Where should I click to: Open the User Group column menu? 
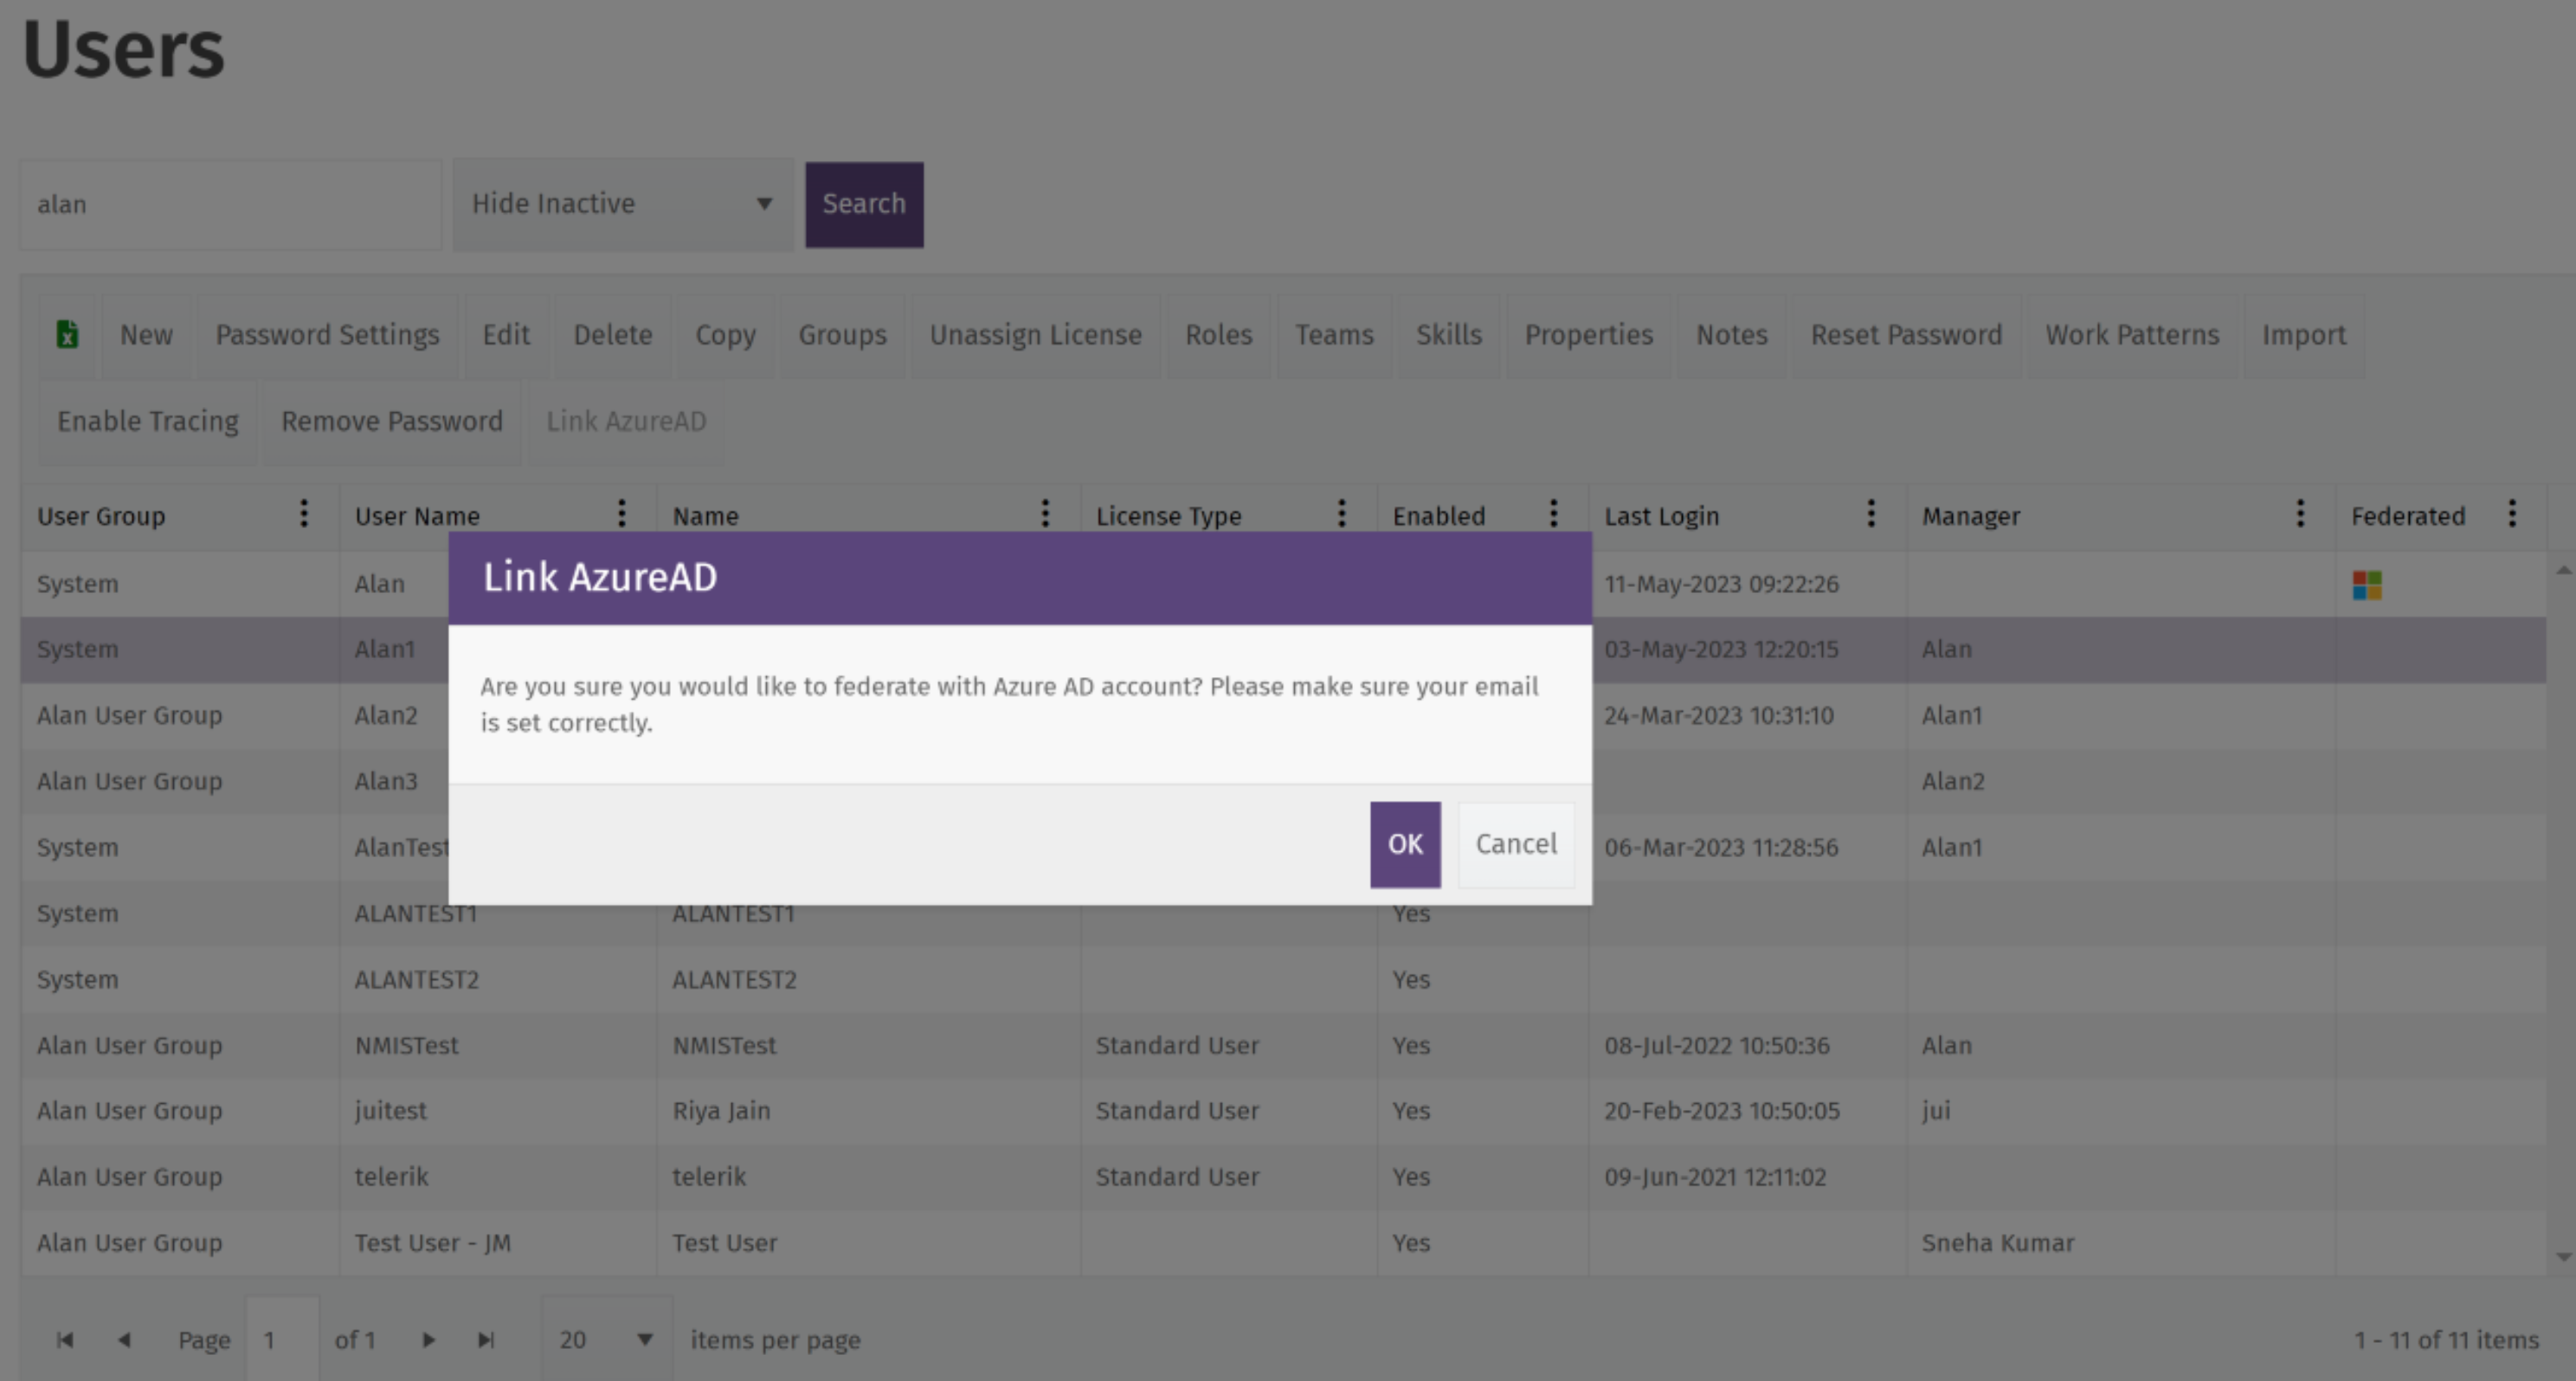(304, 514)
